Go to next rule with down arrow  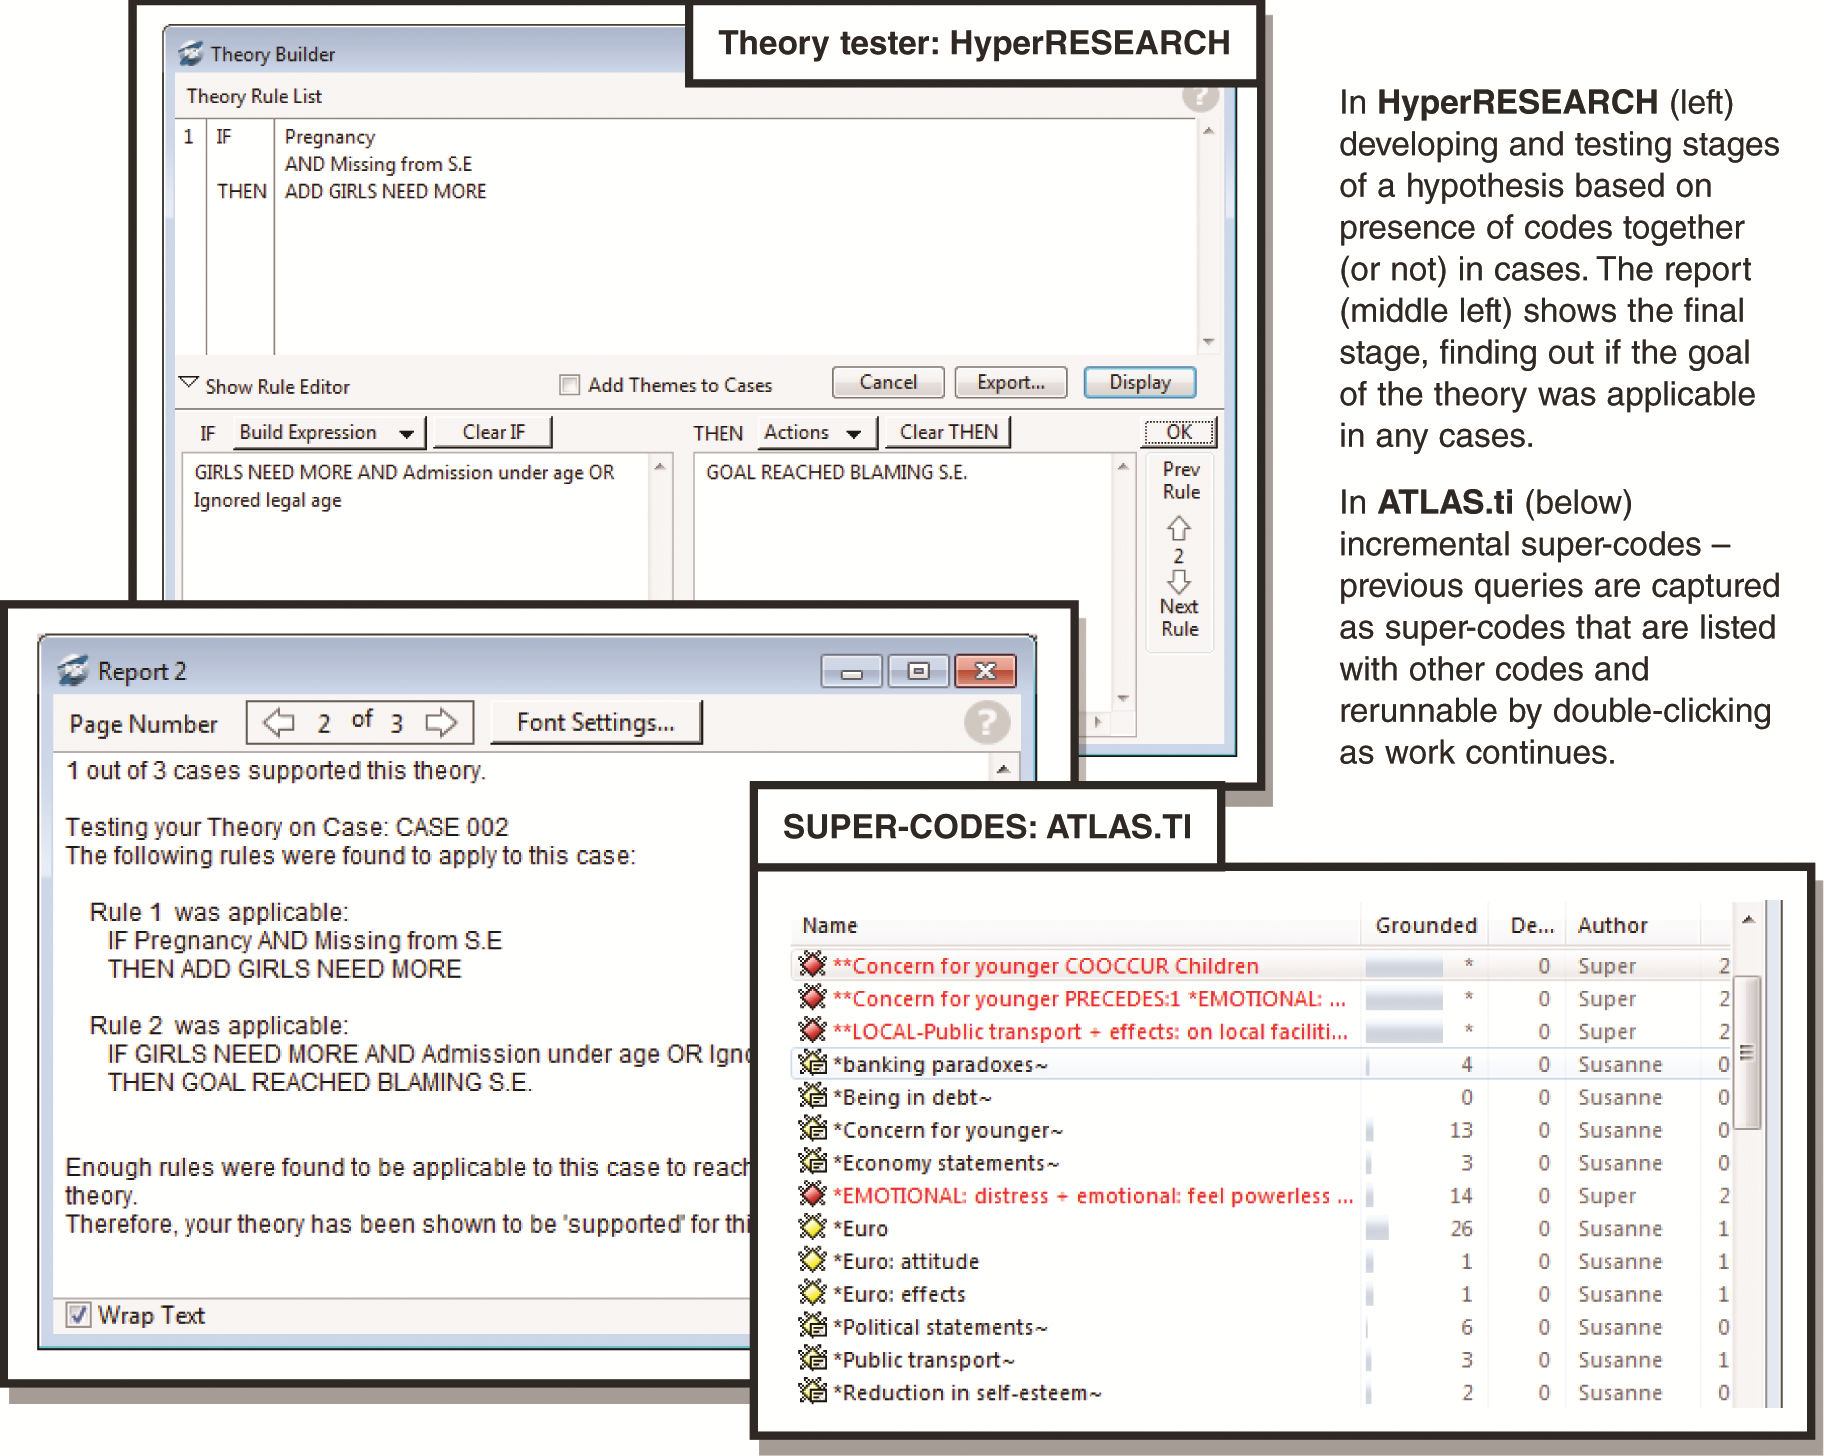(1179, 581)
